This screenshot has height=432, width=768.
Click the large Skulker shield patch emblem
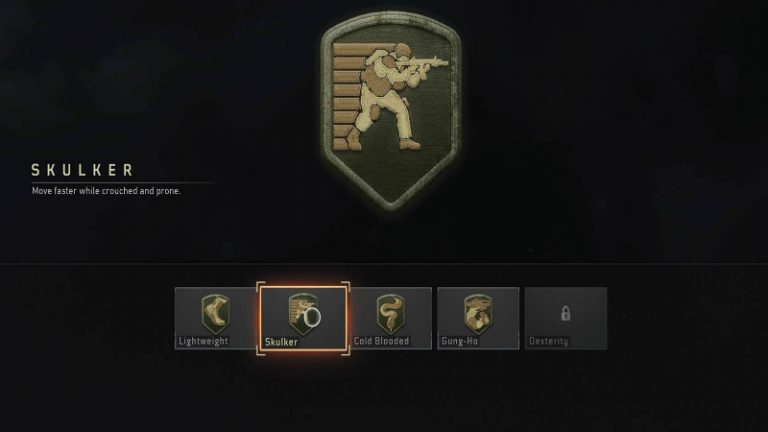(x=390, y=112)
